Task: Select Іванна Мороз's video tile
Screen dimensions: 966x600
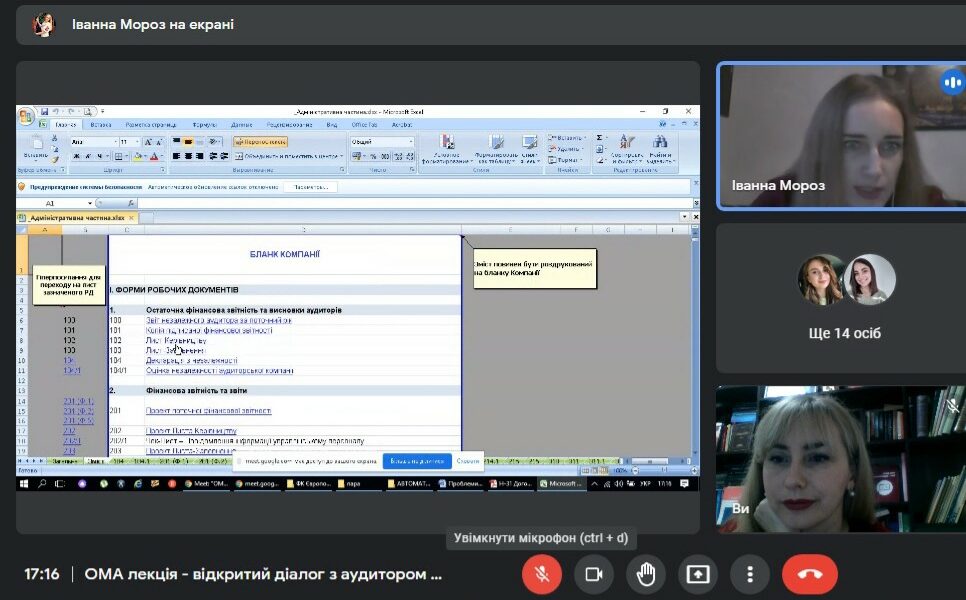Action: [x=842, y=136]
